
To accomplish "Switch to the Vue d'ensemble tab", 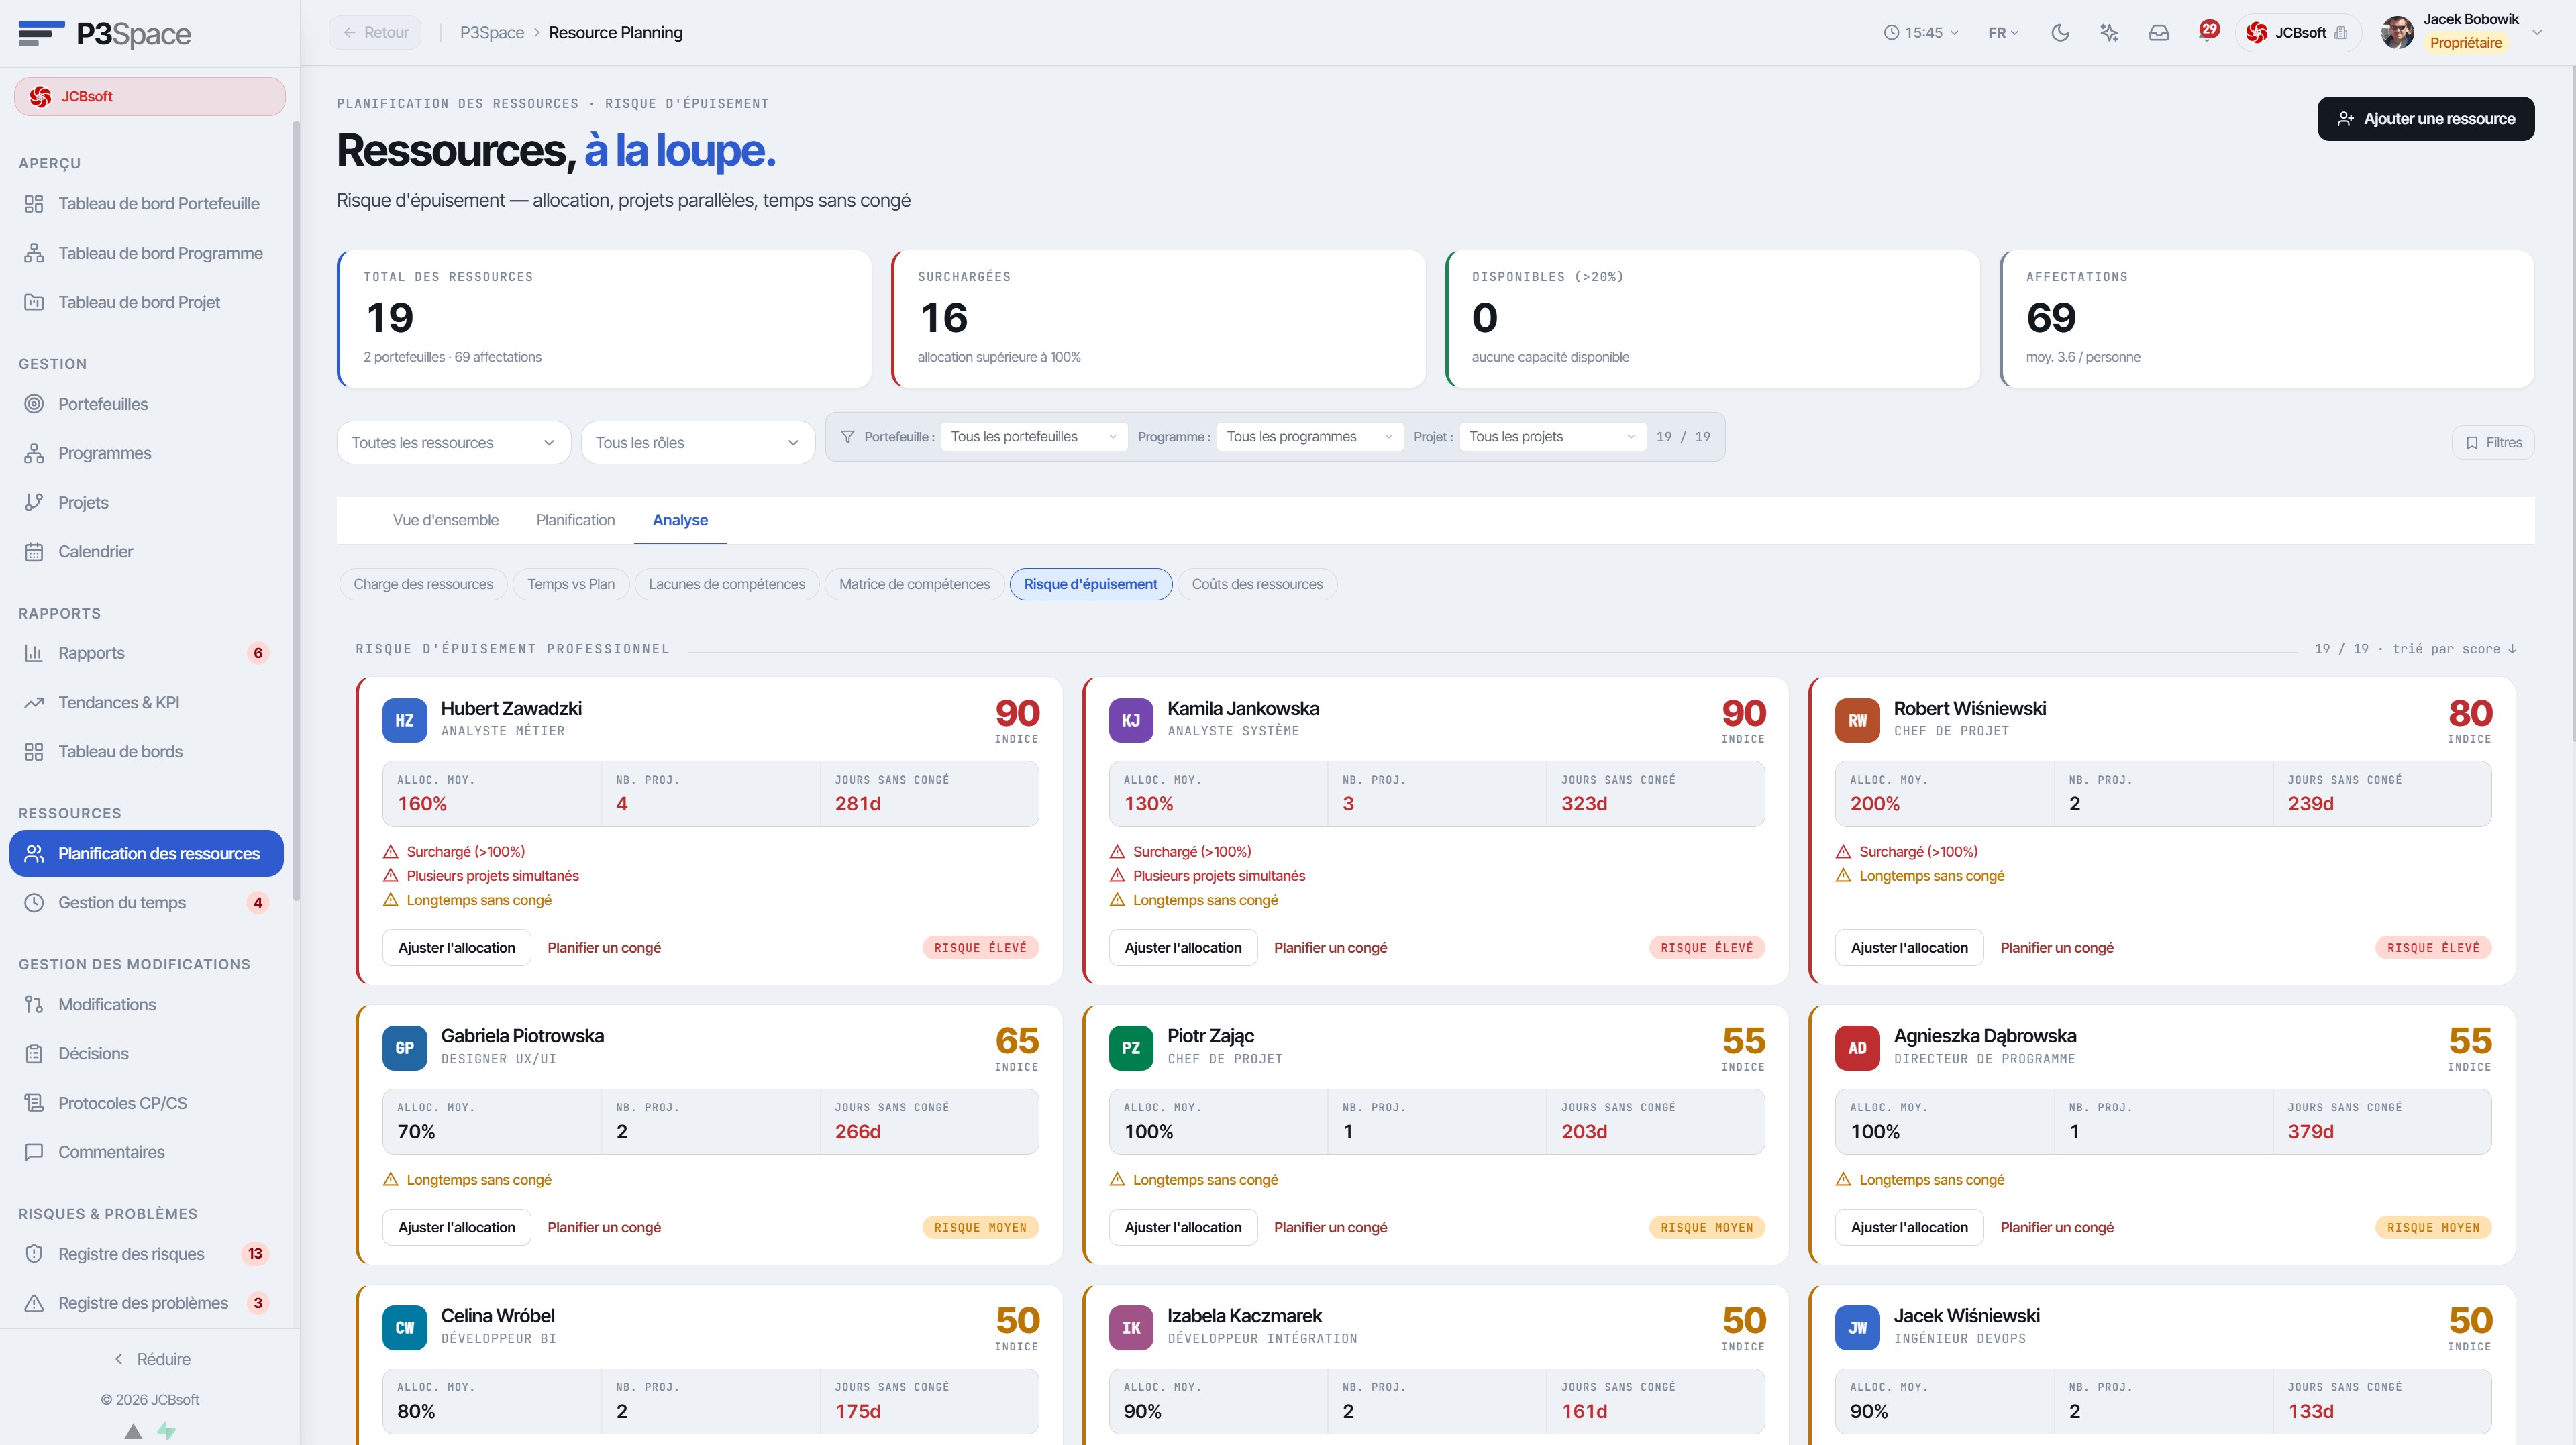I will [x=445, y=520].
